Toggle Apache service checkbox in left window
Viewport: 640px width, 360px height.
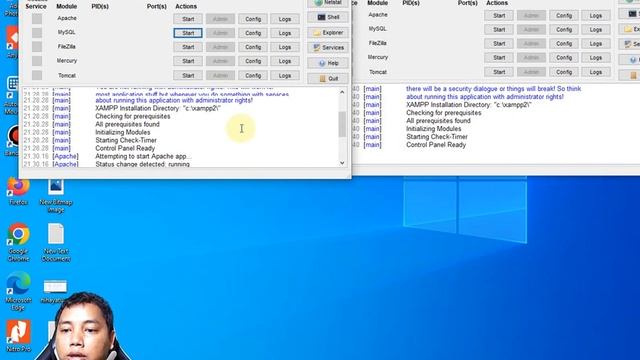[x=37, y=19]
